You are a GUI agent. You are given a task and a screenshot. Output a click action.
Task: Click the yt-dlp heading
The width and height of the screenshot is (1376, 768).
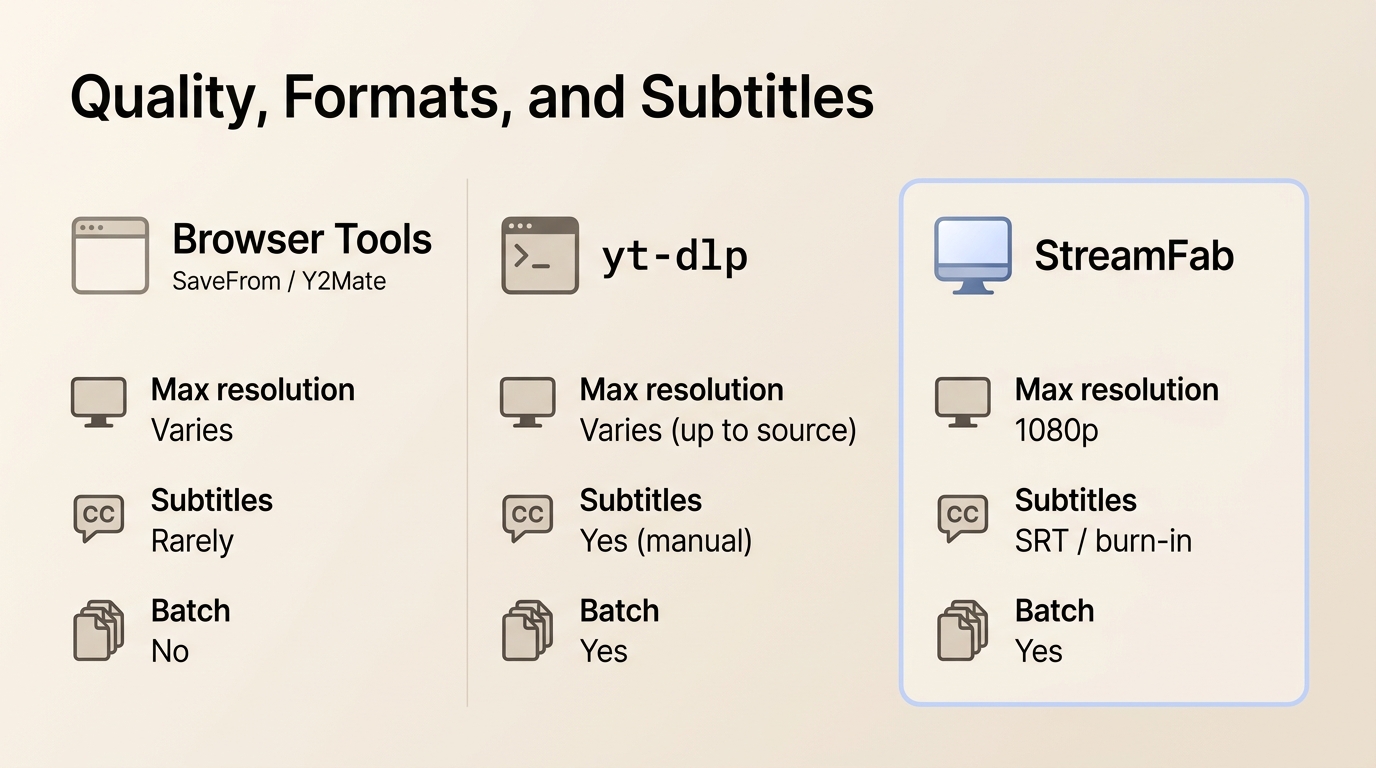point(674,257)
